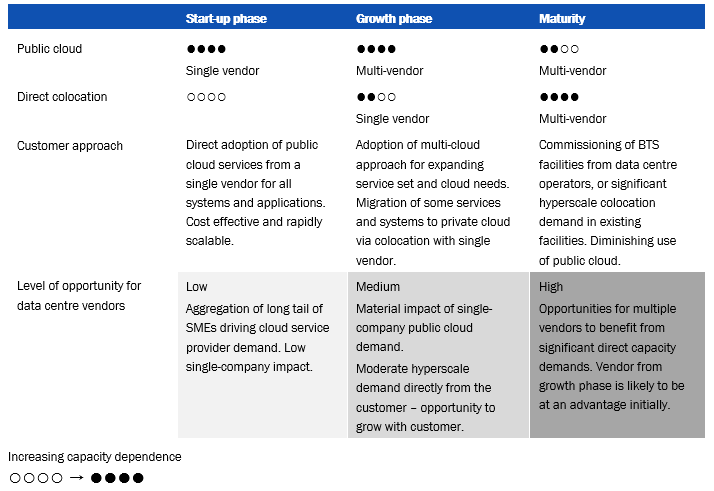Screen dimensions: 714x491
Task: Click Public cloud dots under Maturity
Action: (x=559, y=49)
